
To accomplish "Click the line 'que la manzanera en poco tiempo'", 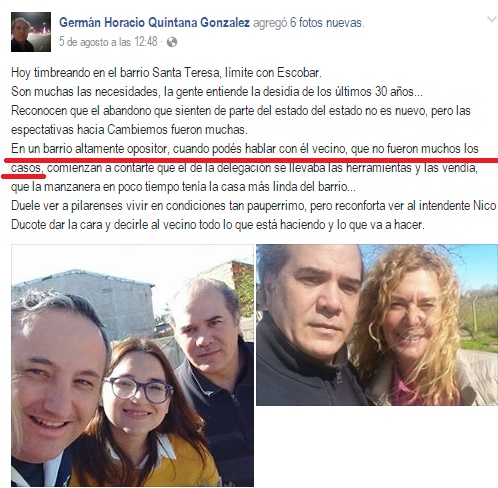I will click(183, 187).
